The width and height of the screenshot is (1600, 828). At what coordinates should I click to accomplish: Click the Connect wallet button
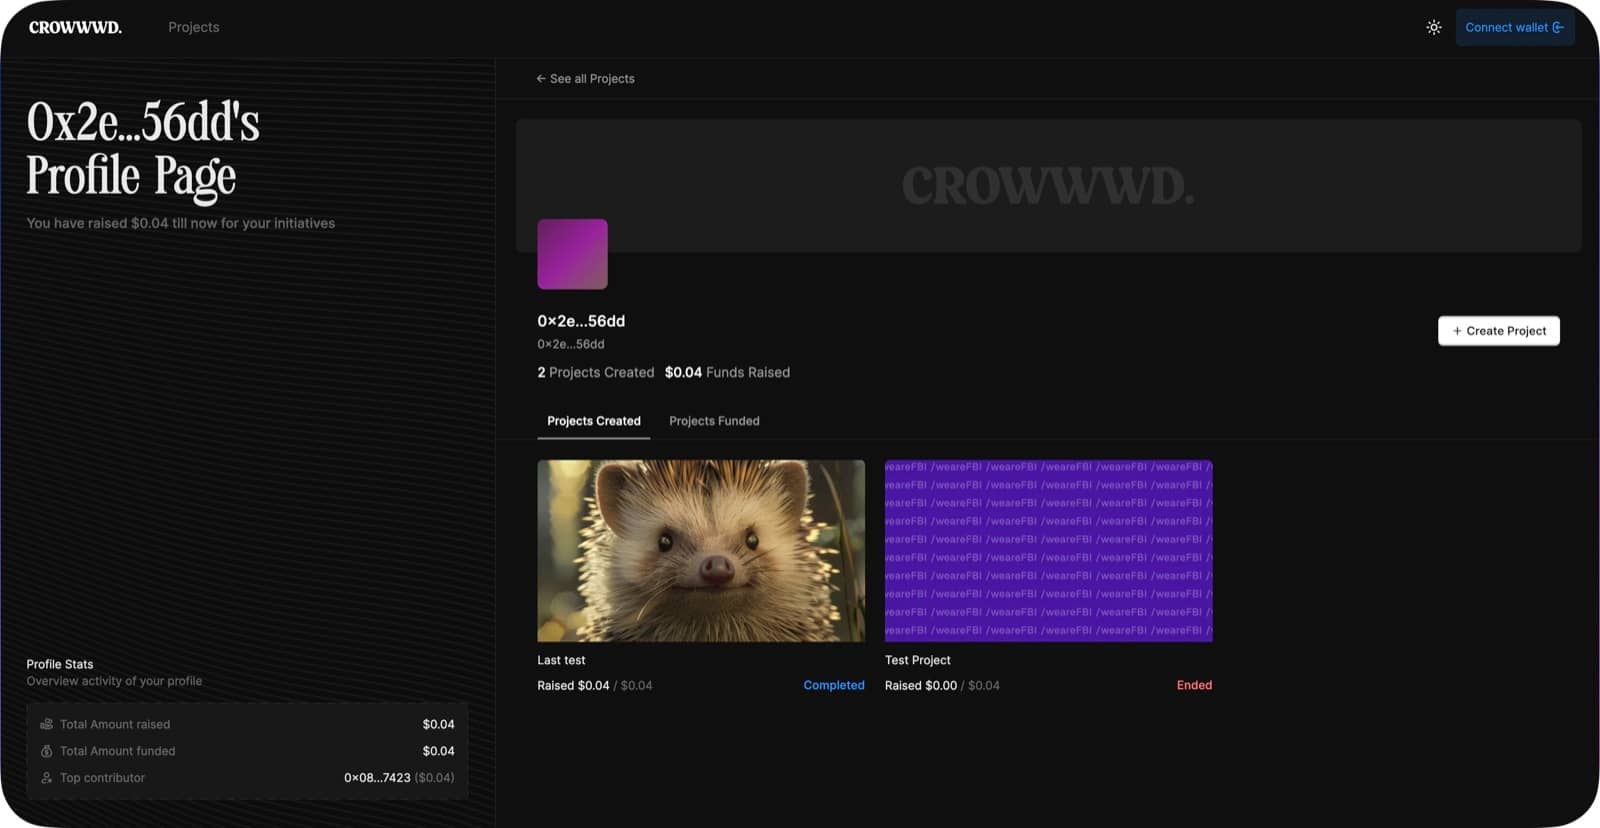(x=1514, y=28)
